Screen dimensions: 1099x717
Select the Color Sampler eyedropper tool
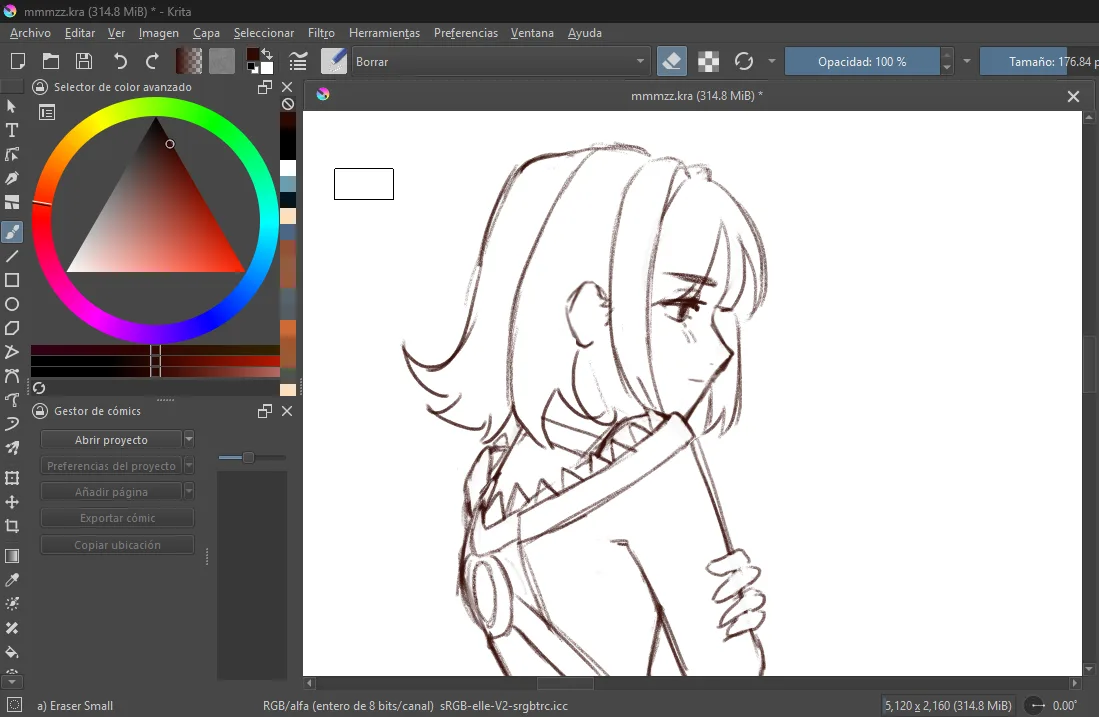(12, 580)
